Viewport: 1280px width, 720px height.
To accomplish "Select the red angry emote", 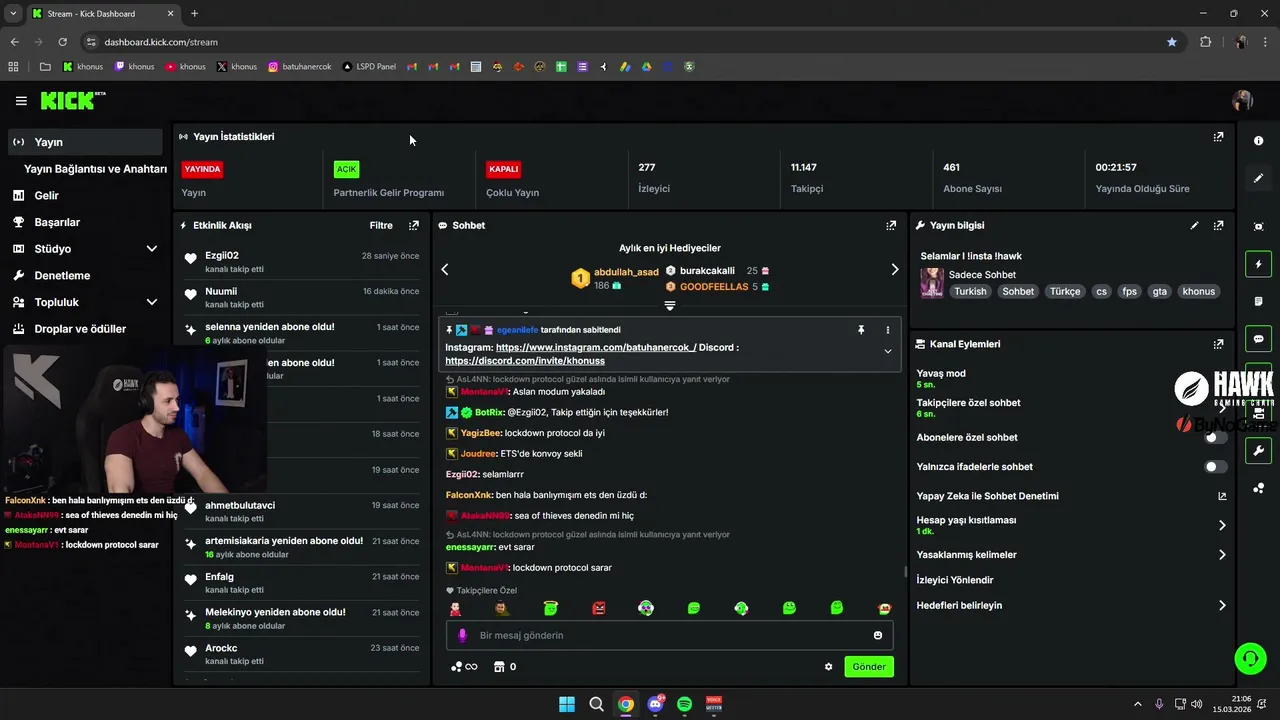I will [599, 608].
